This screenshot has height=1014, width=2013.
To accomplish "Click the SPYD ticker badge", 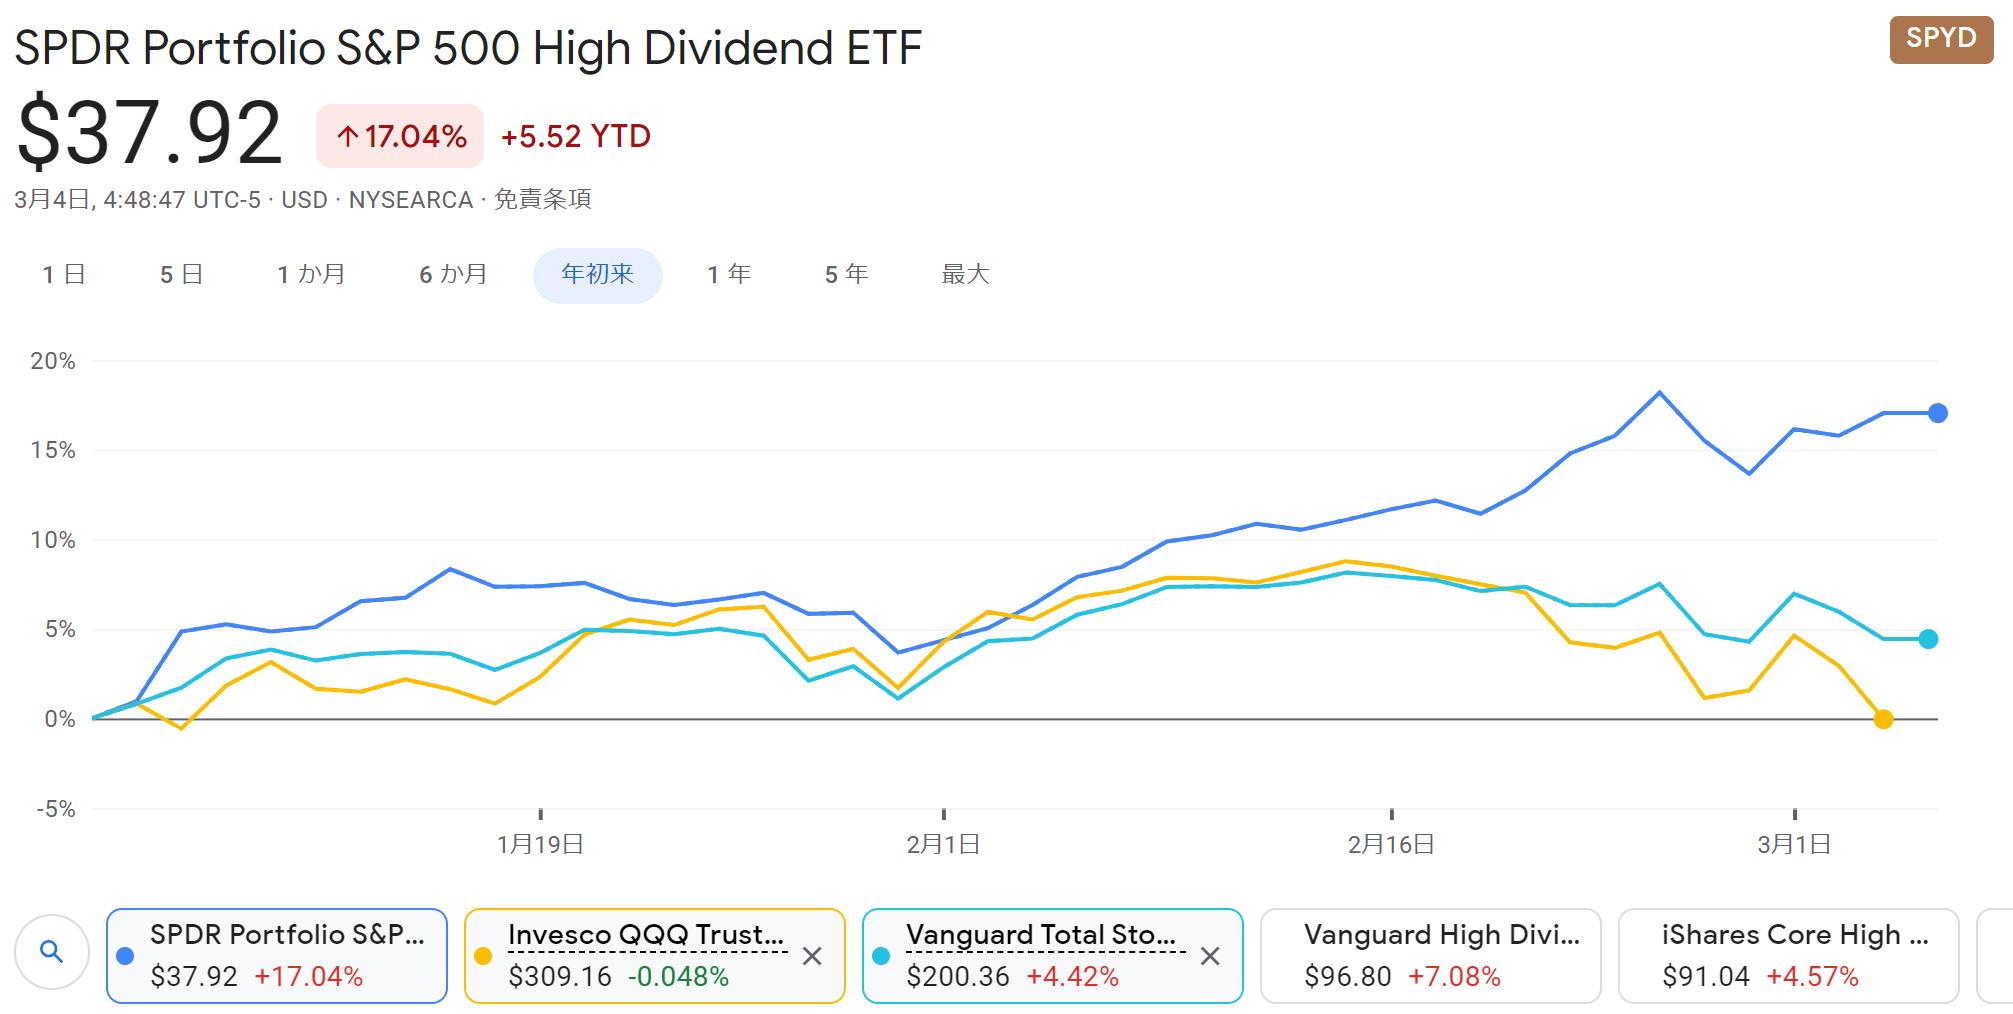I will point(1940,39).
